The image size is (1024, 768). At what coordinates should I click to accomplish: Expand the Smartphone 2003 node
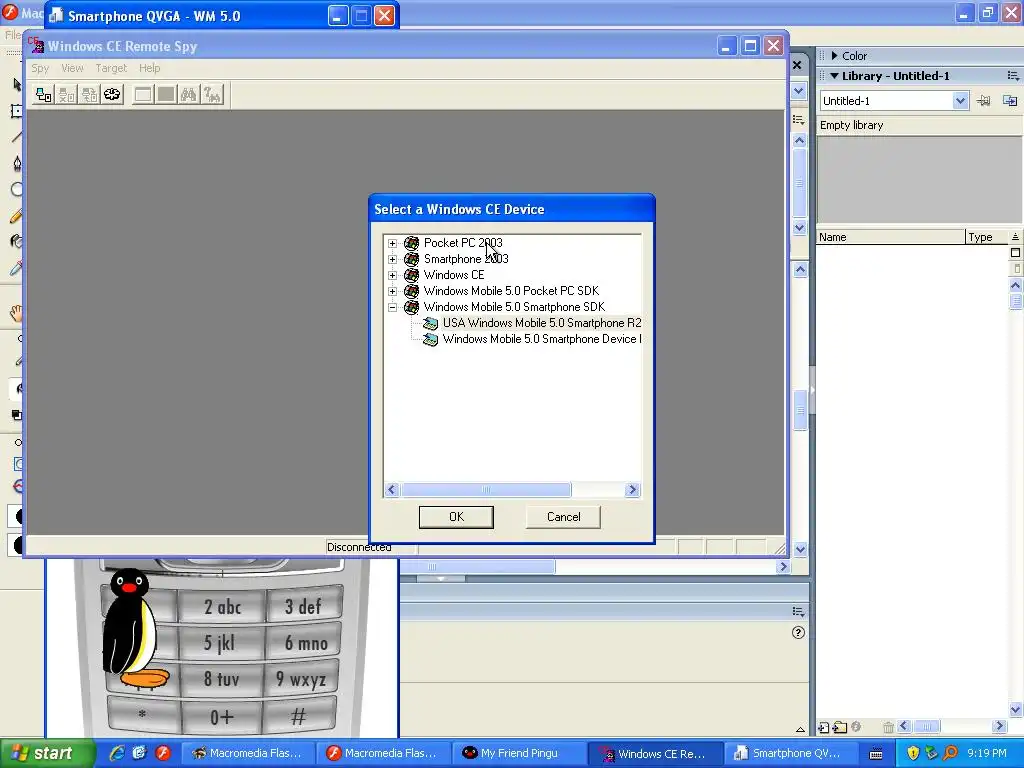point(392,259)
